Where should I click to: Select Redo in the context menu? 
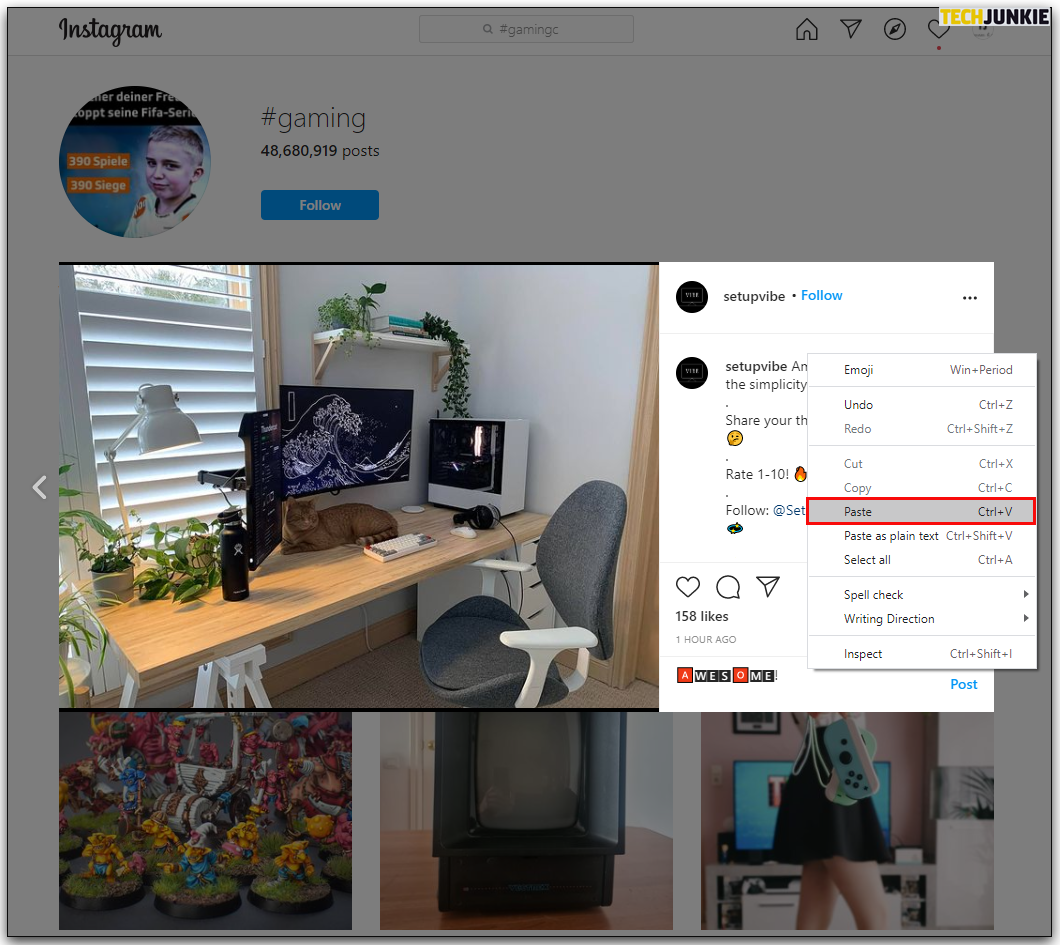pos(922,429)
